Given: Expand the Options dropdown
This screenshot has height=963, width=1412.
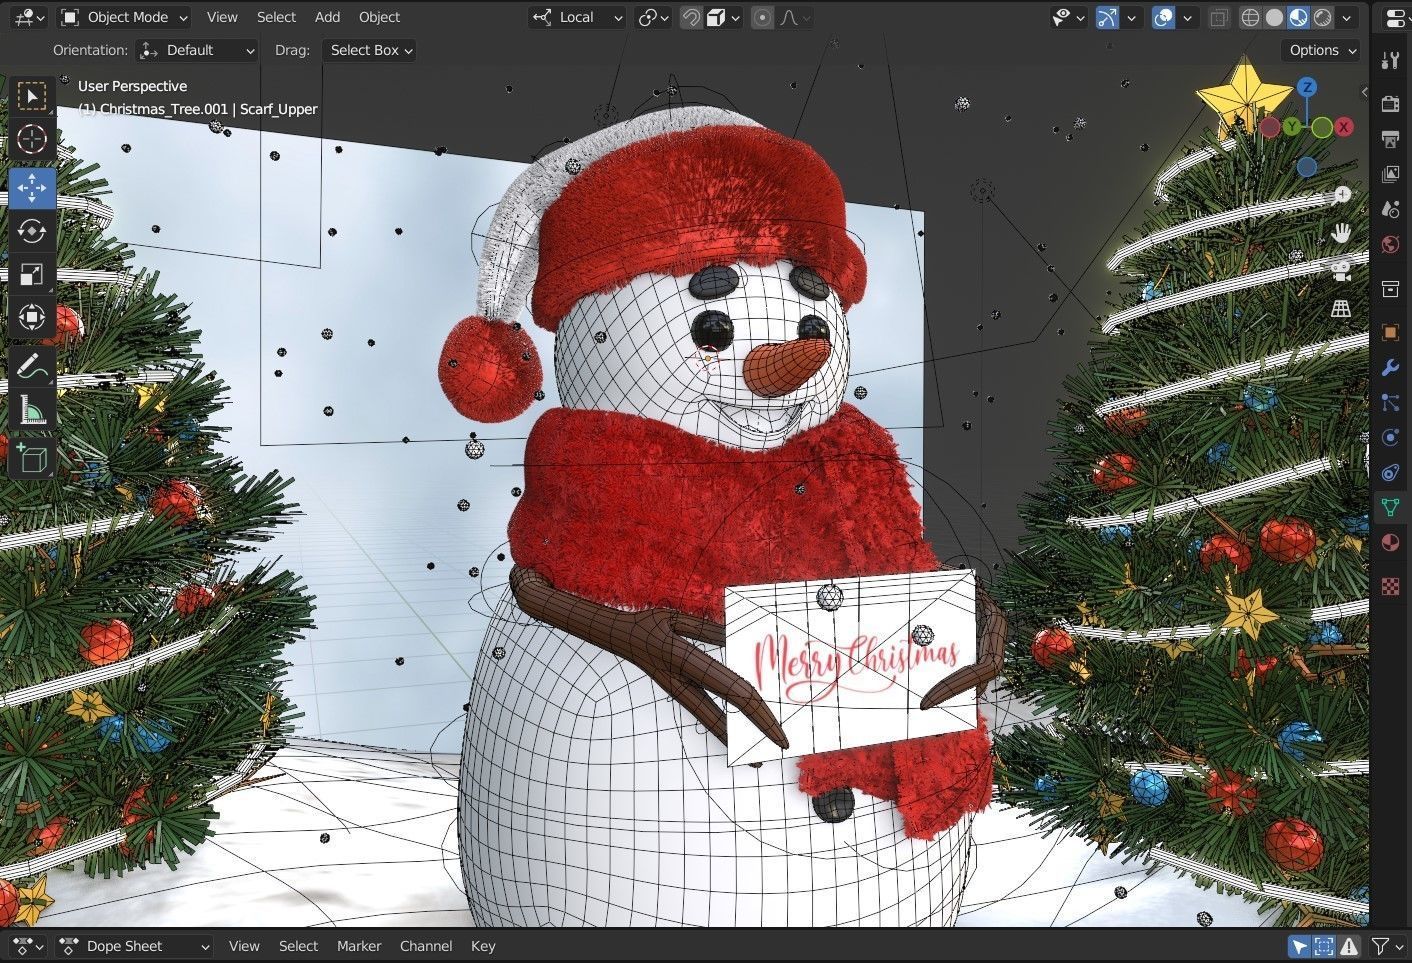Looking at the screenshot, I should tap(1322, 50).
